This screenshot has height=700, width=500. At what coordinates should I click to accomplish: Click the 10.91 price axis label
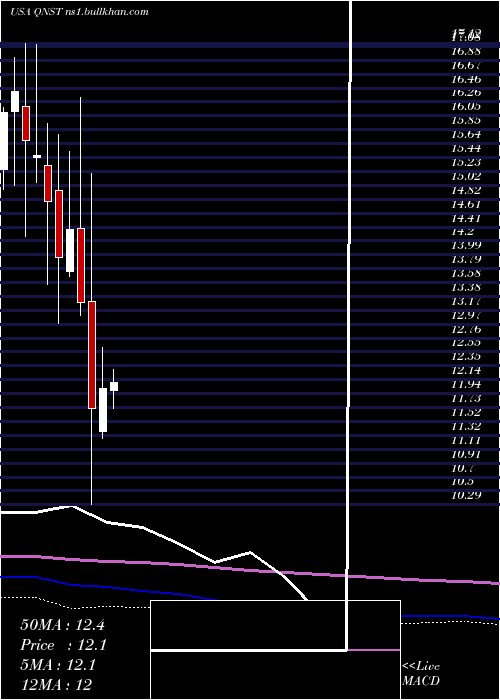[x=466, y=454]
